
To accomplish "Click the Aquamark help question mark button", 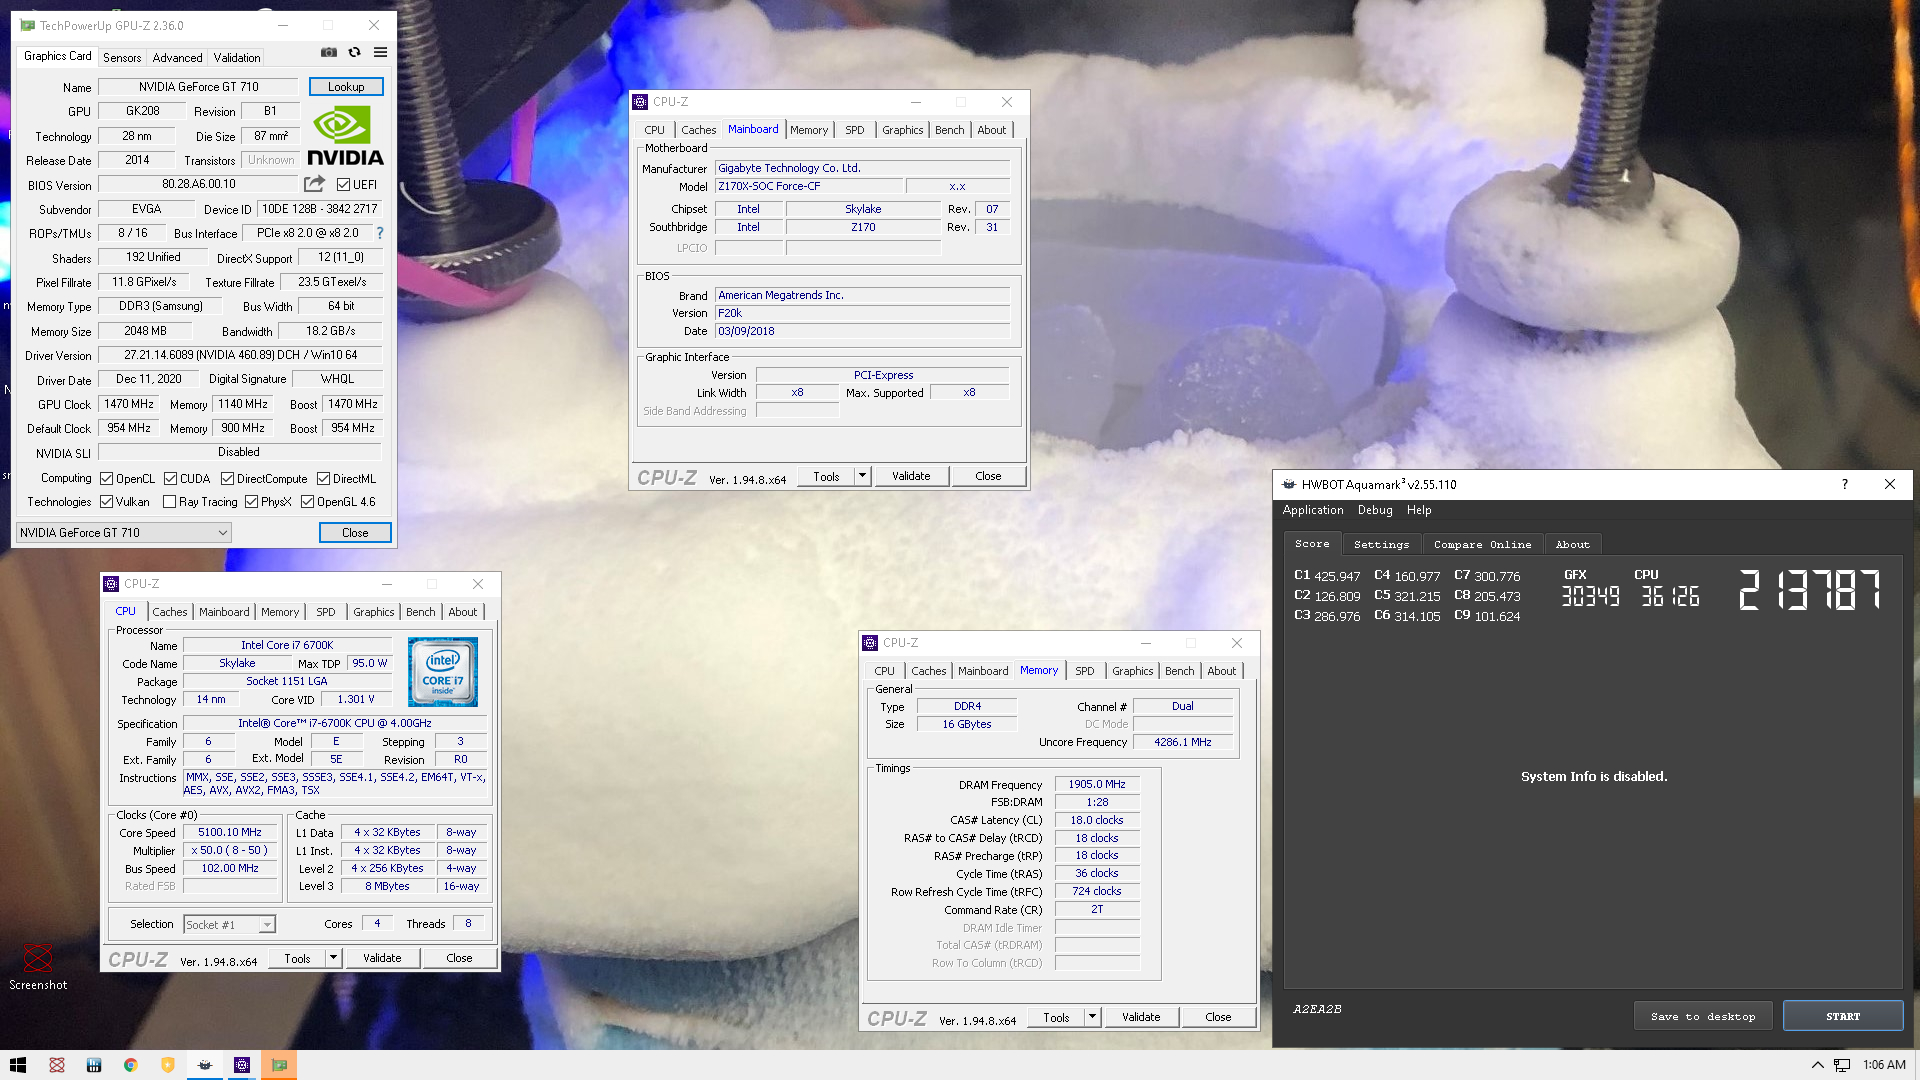I will 1844,484.
